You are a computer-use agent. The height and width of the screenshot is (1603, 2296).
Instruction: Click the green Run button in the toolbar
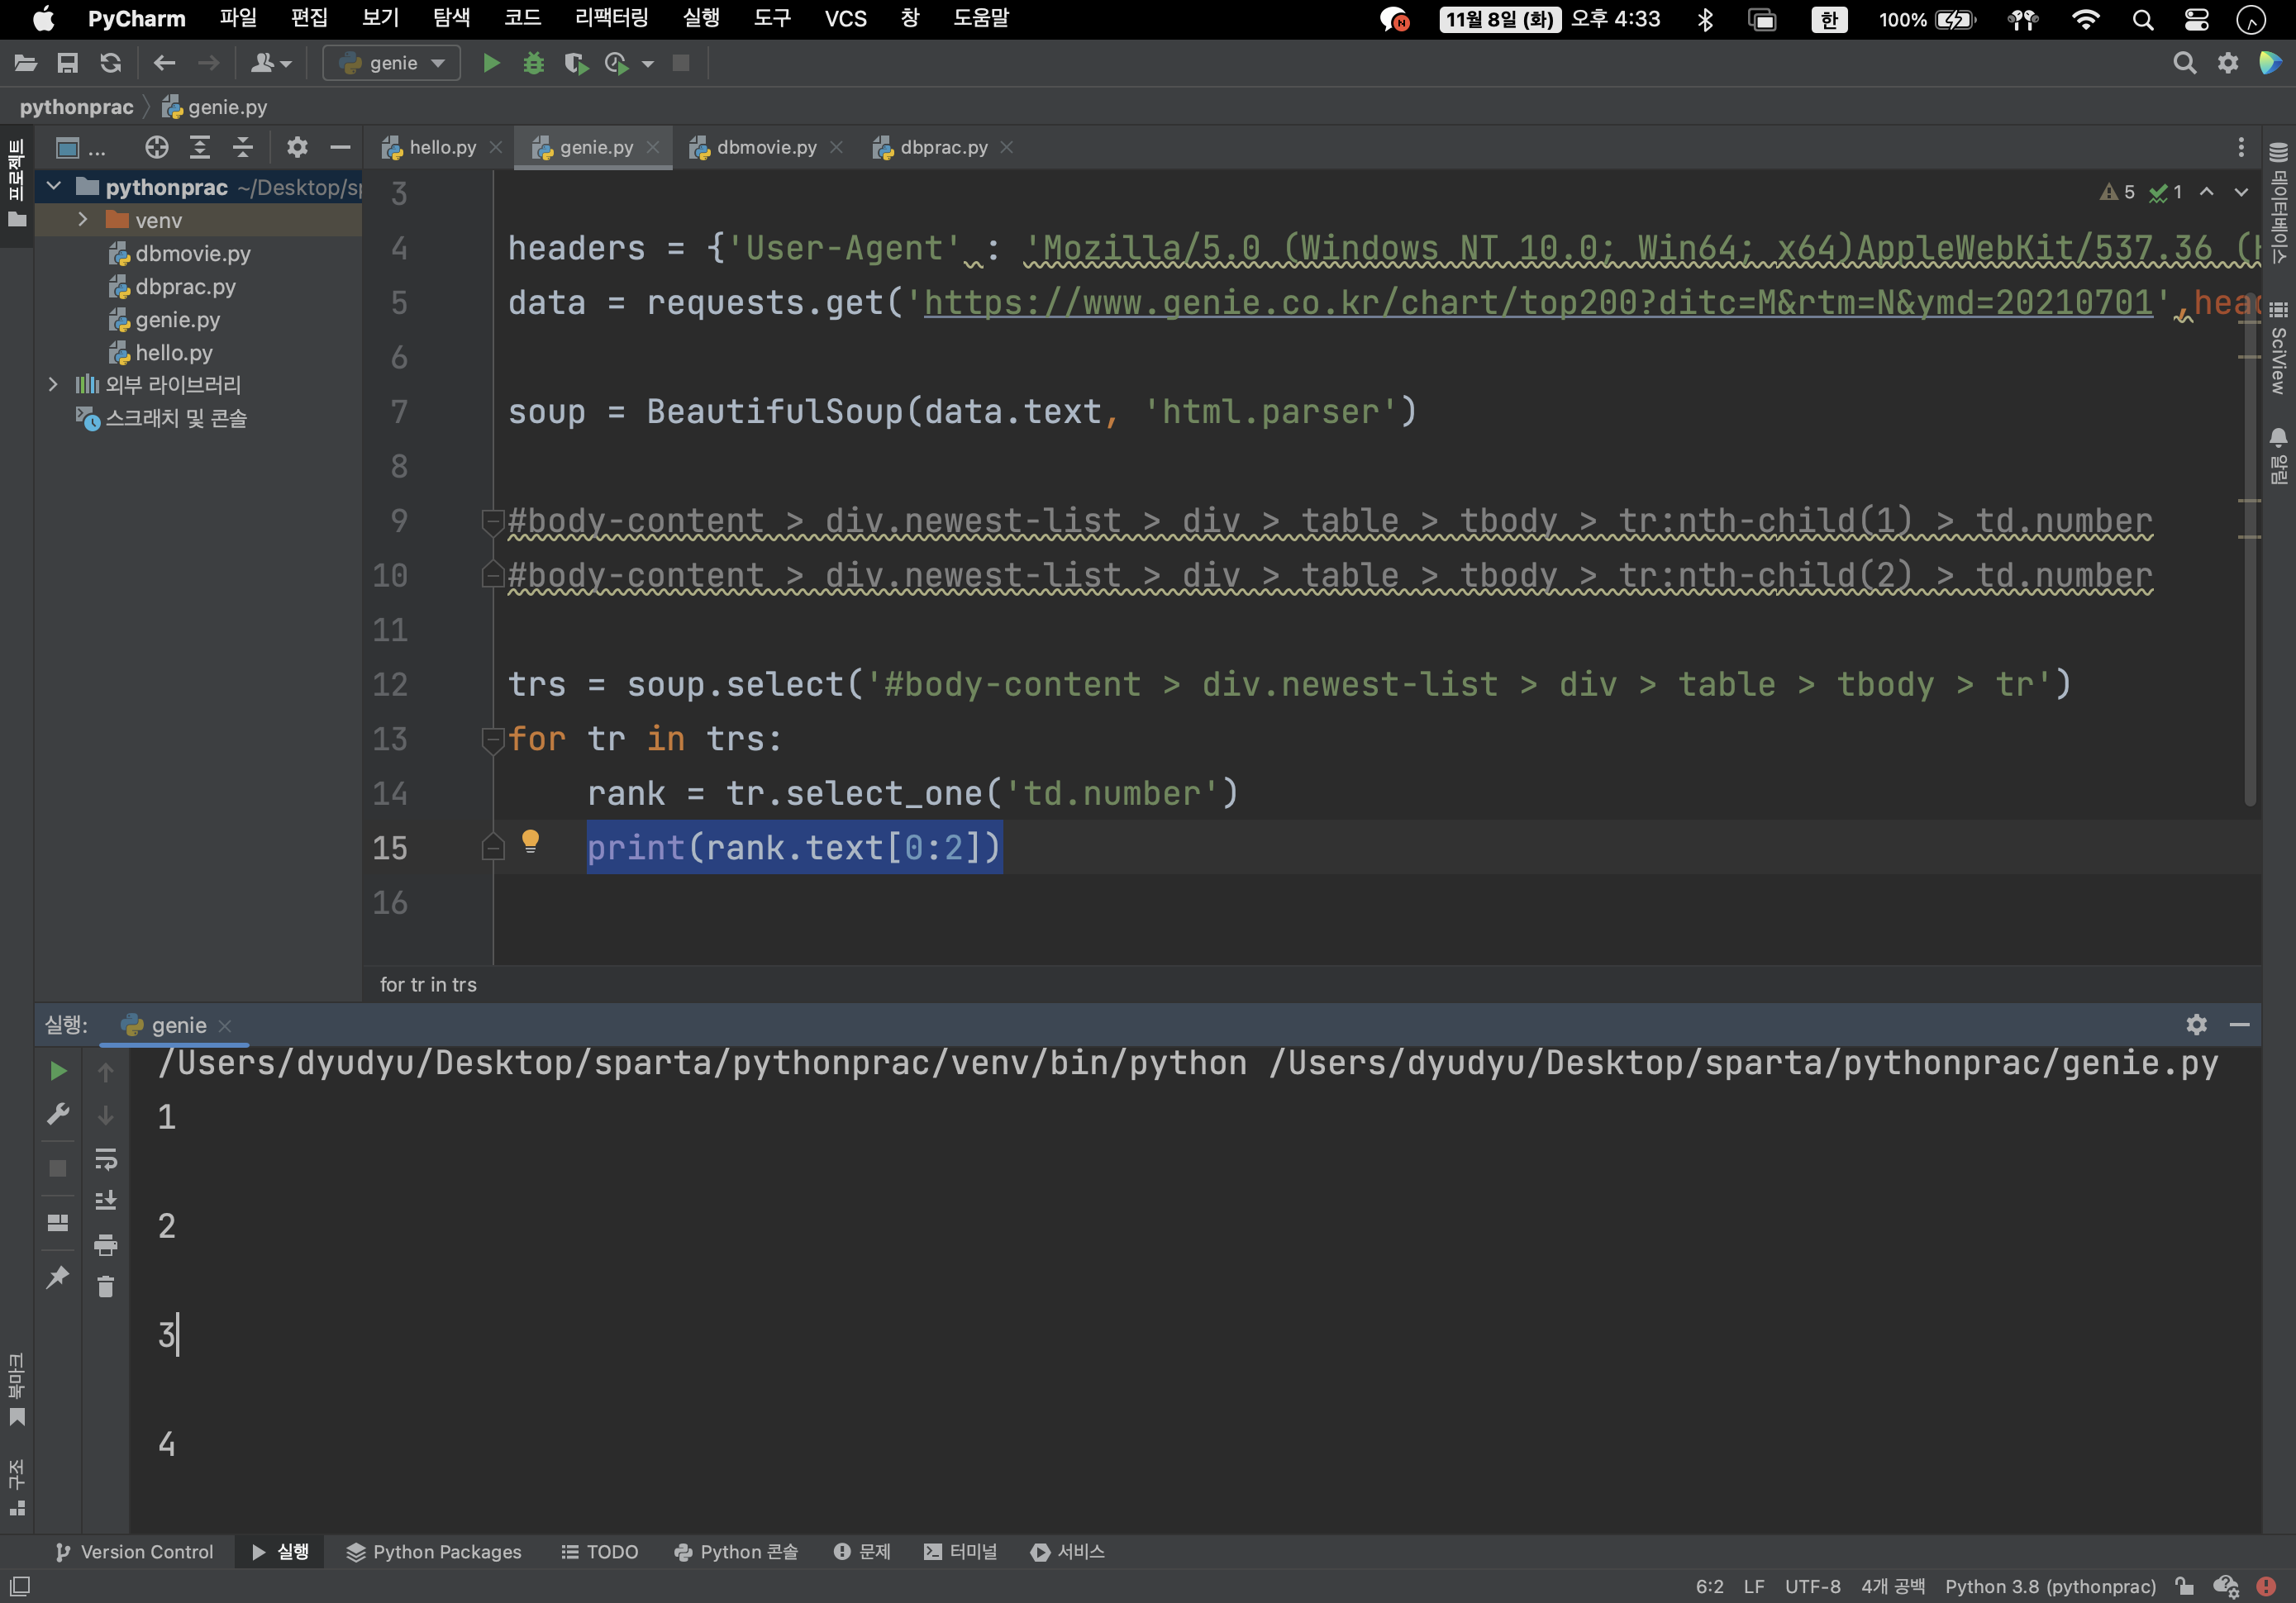click(x=491, y=64)
